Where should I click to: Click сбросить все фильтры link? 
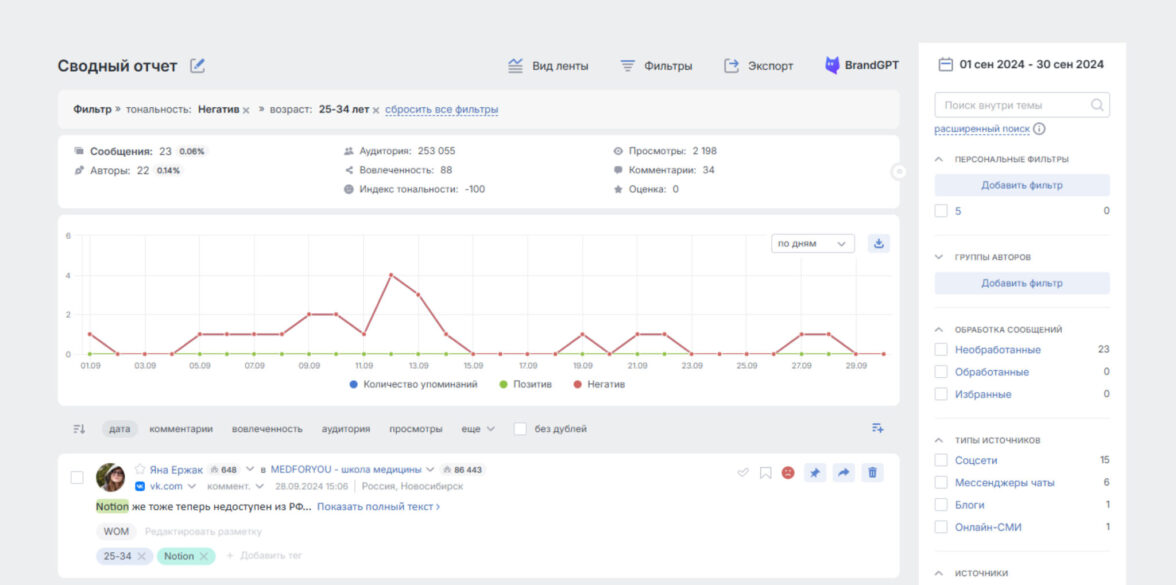[441, 110]
